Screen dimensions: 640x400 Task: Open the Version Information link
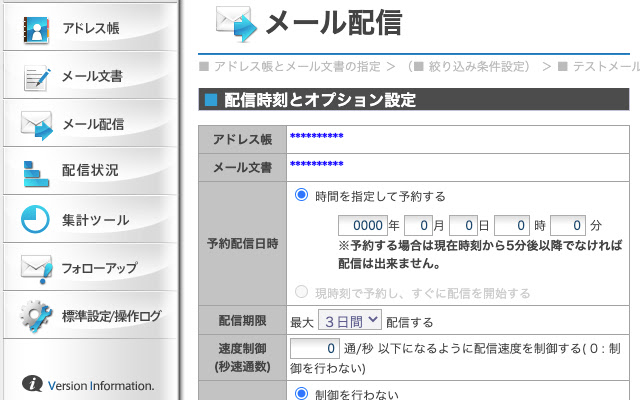101,386
